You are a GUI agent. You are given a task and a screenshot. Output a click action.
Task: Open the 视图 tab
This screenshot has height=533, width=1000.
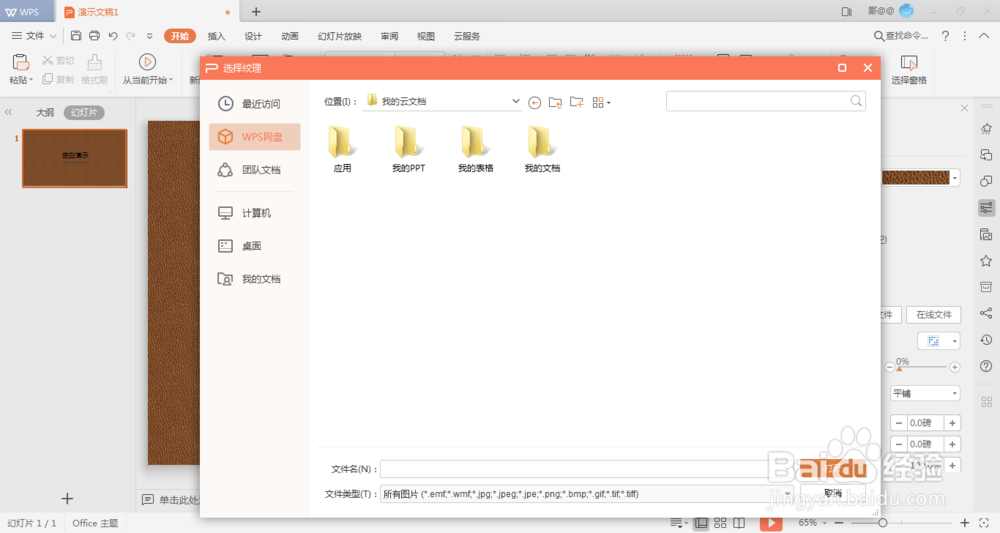(425, 36)
